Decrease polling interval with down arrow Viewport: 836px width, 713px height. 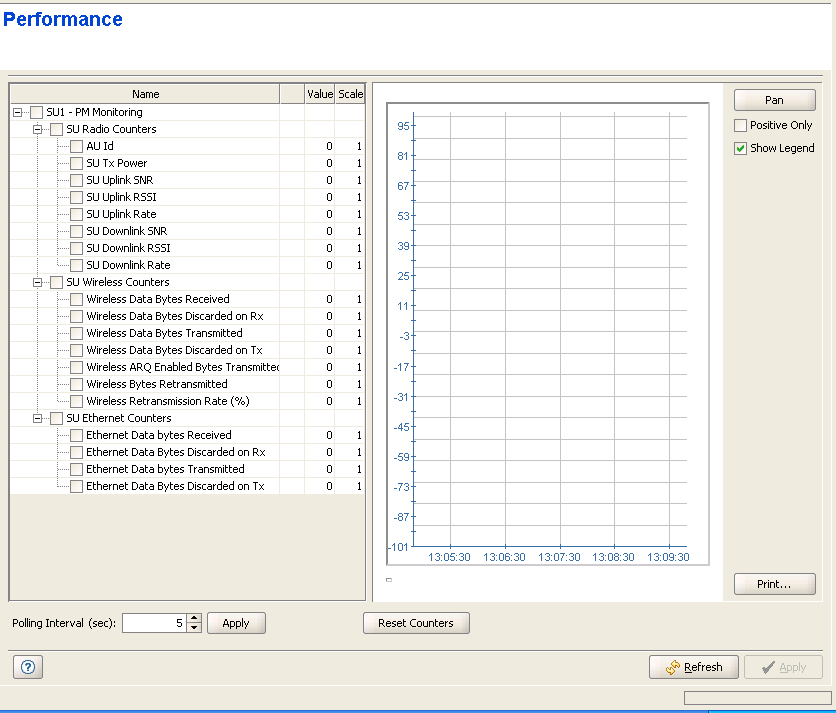(x=194, y=628)
